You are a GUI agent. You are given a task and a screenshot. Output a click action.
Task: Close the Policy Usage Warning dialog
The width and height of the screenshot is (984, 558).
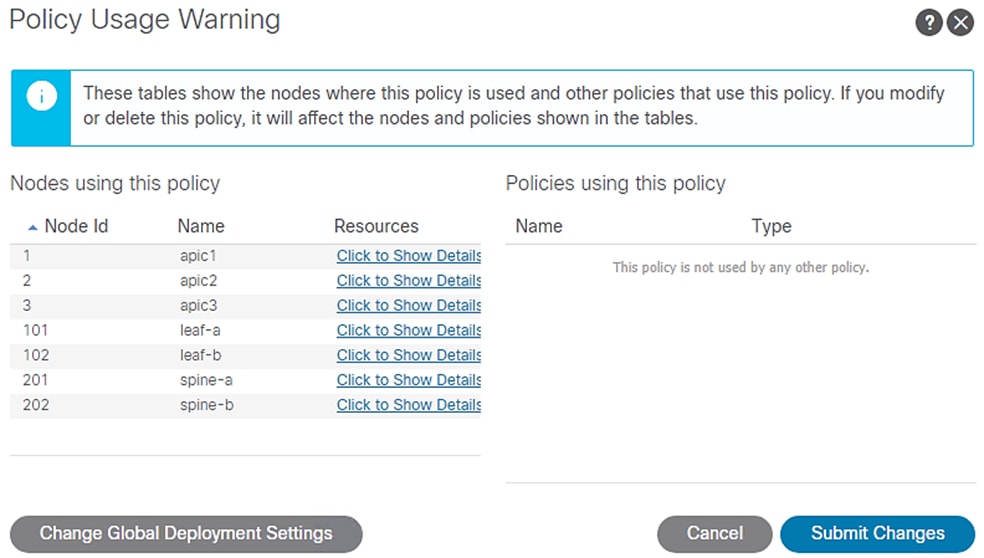tap(960, 23)
